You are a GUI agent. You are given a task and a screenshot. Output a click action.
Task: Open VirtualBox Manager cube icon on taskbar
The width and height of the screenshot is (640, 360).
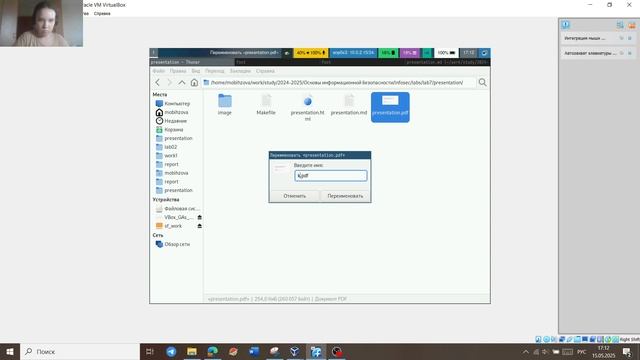[x=295, y=351]
